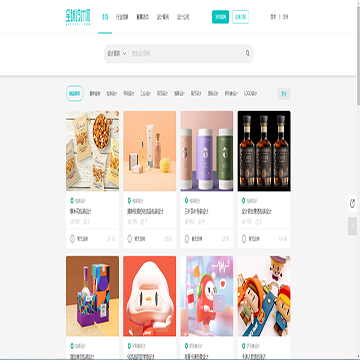This screenshot has height=360, width=360.
Task: Select the highlighted first tab in top navigation
Action: [105, 17]
